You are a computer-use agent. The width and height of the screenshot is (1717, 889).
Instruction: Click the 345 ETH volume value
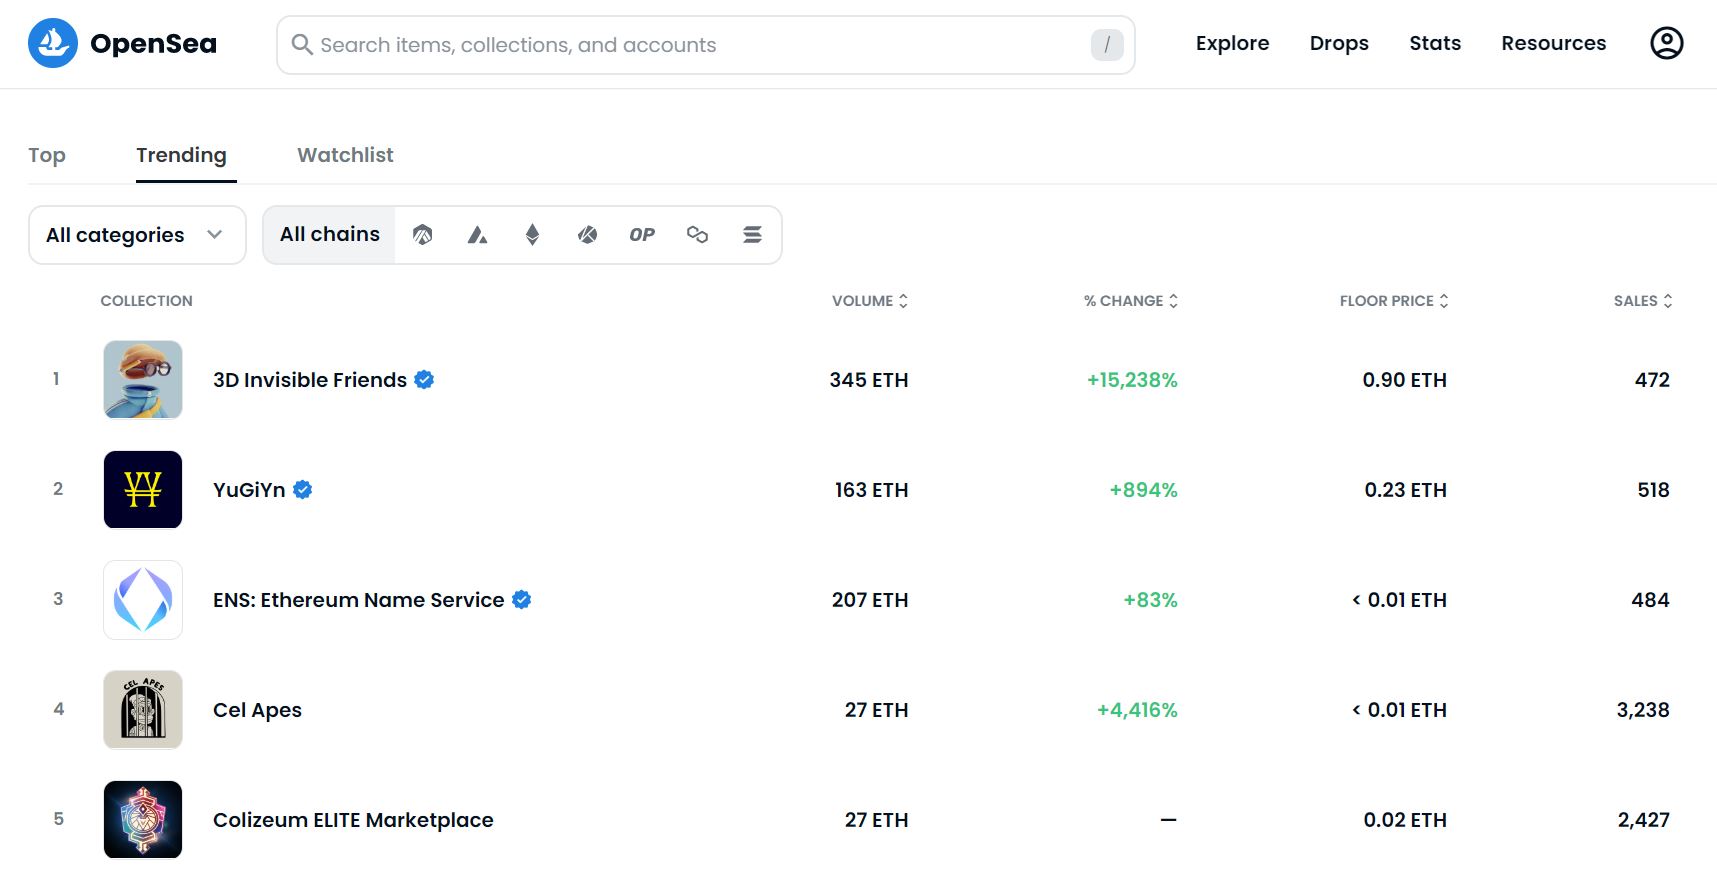click(x=869, y=380)
